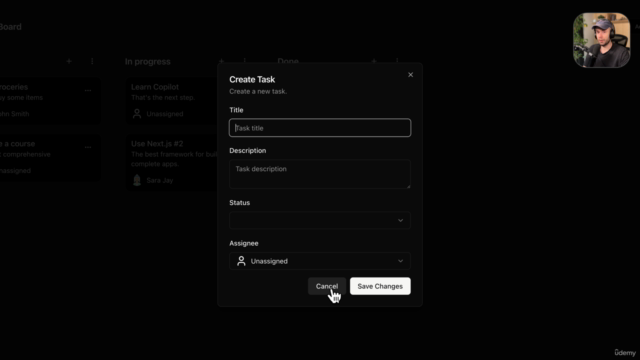Click the Status field label
Viewport: 640px width, 360px height.
click(x=240, y=202)
